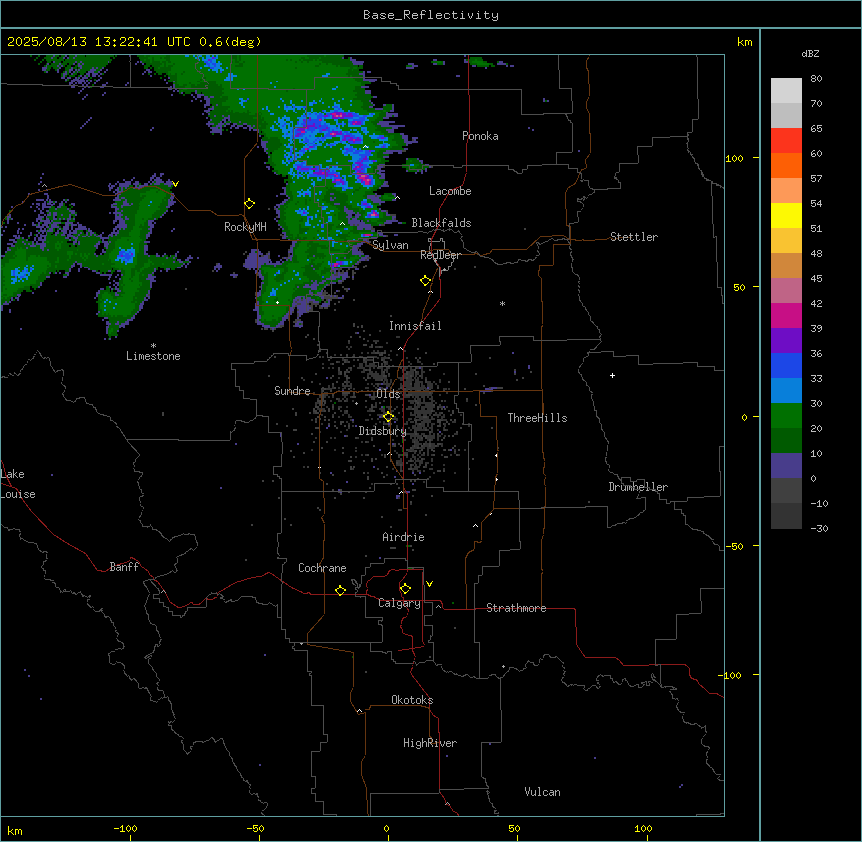Click the Okotoks label
862x842 pixels.
click(x=412, y=700)
